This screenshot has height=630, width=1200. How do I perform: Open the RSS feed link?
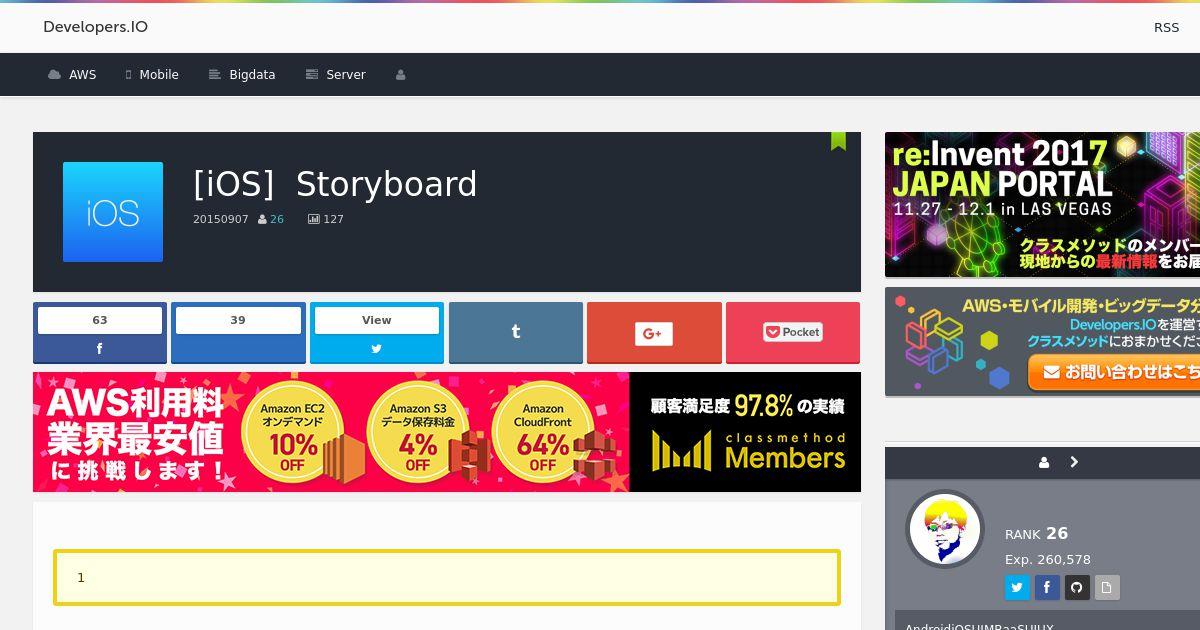(1166, 28)
